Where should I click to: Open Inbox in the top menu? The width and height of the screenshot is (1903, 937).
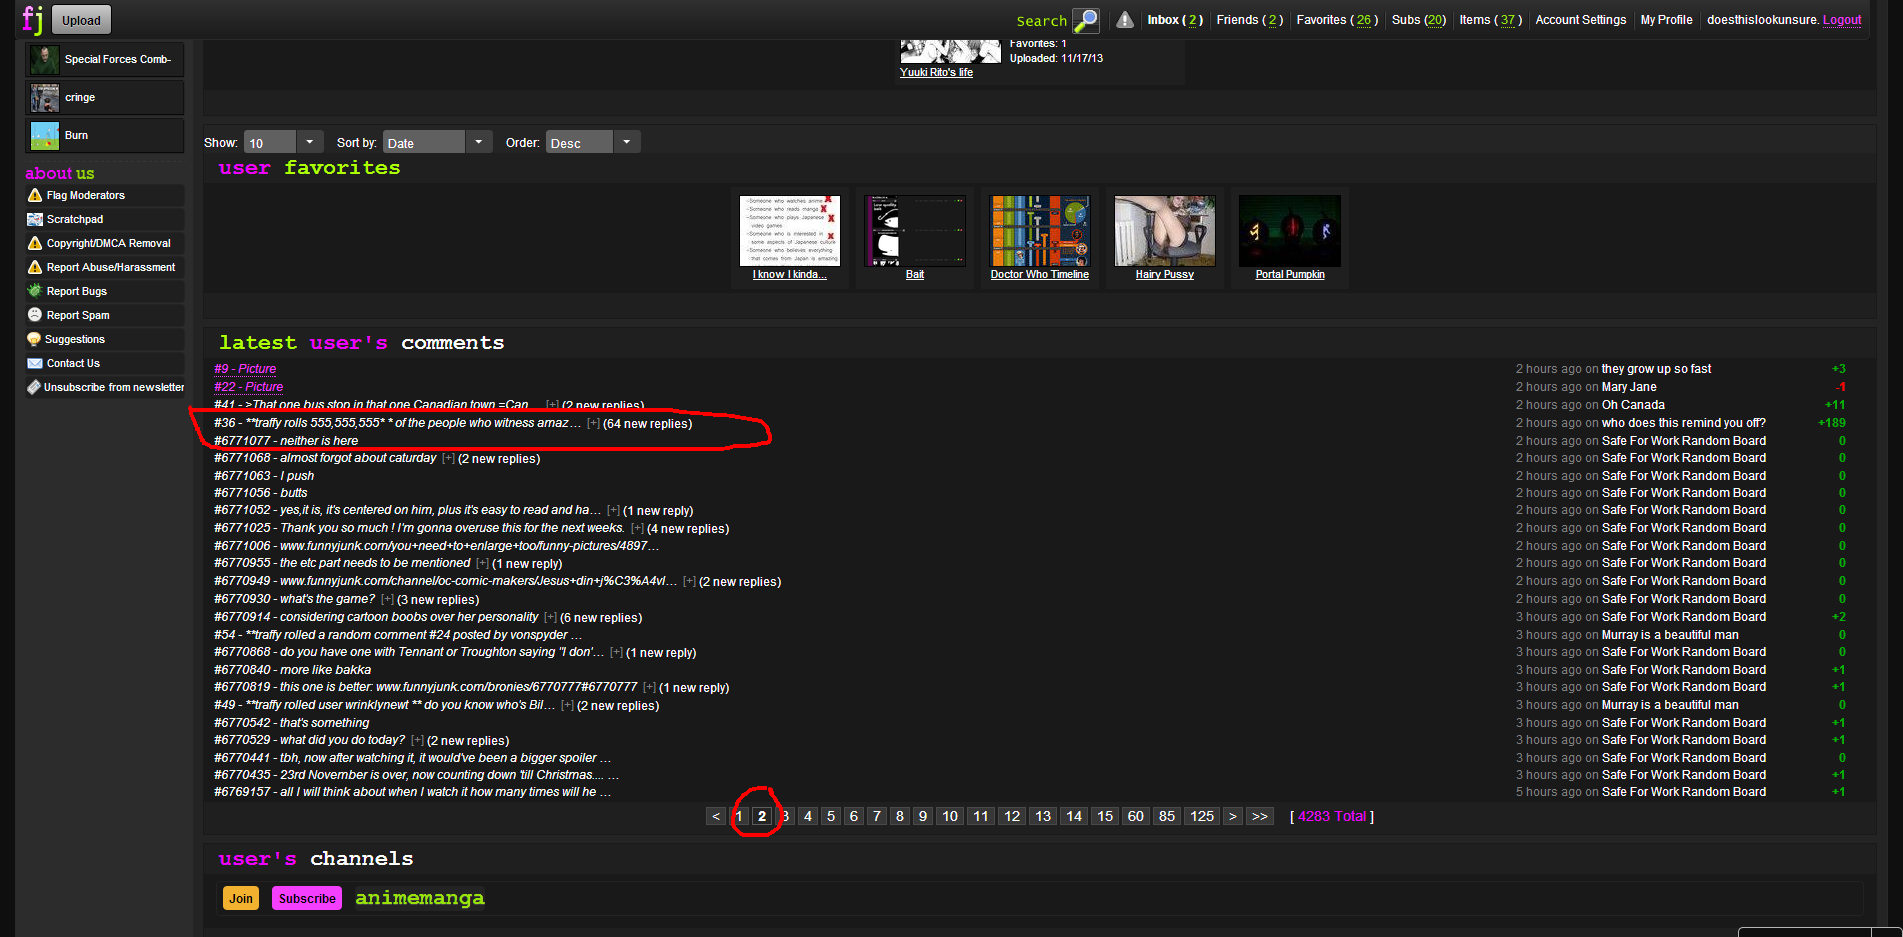(x=1174, y=20)
